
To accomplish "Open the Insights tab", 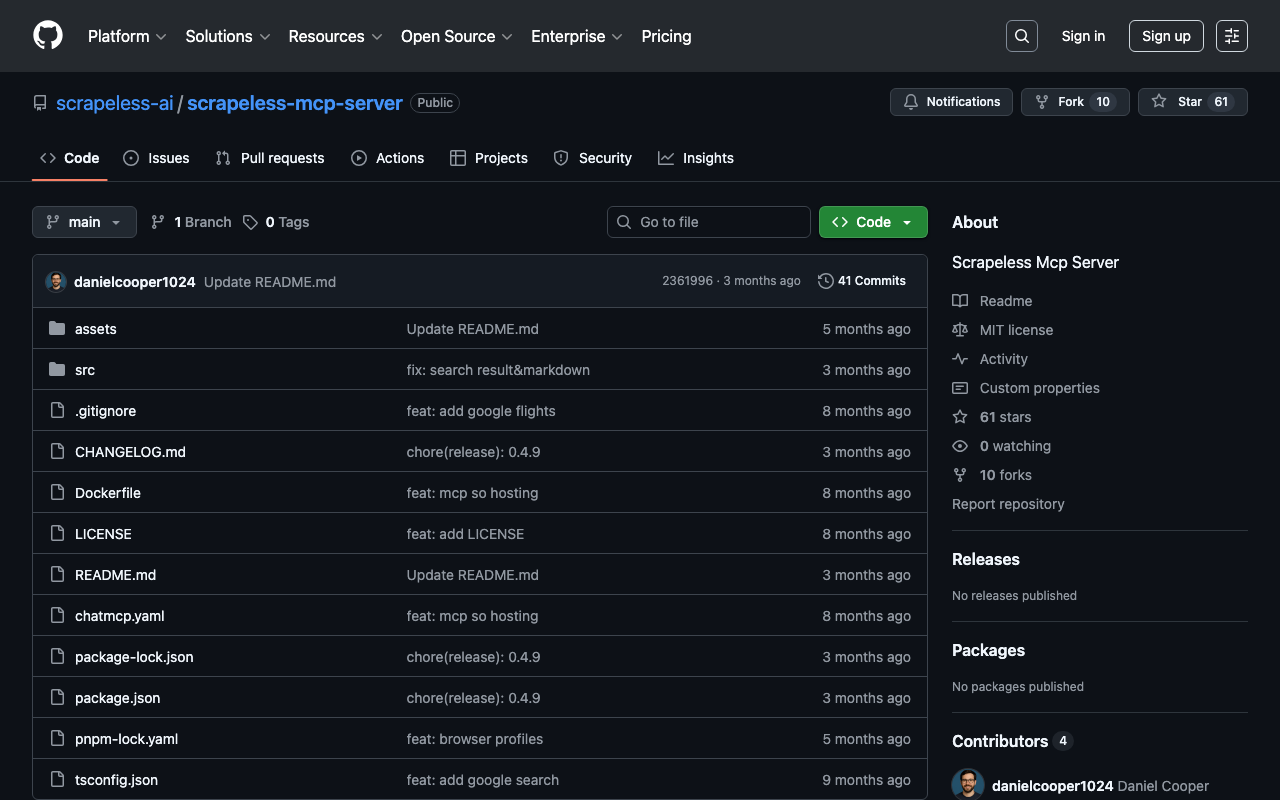I will click(696, 158).
